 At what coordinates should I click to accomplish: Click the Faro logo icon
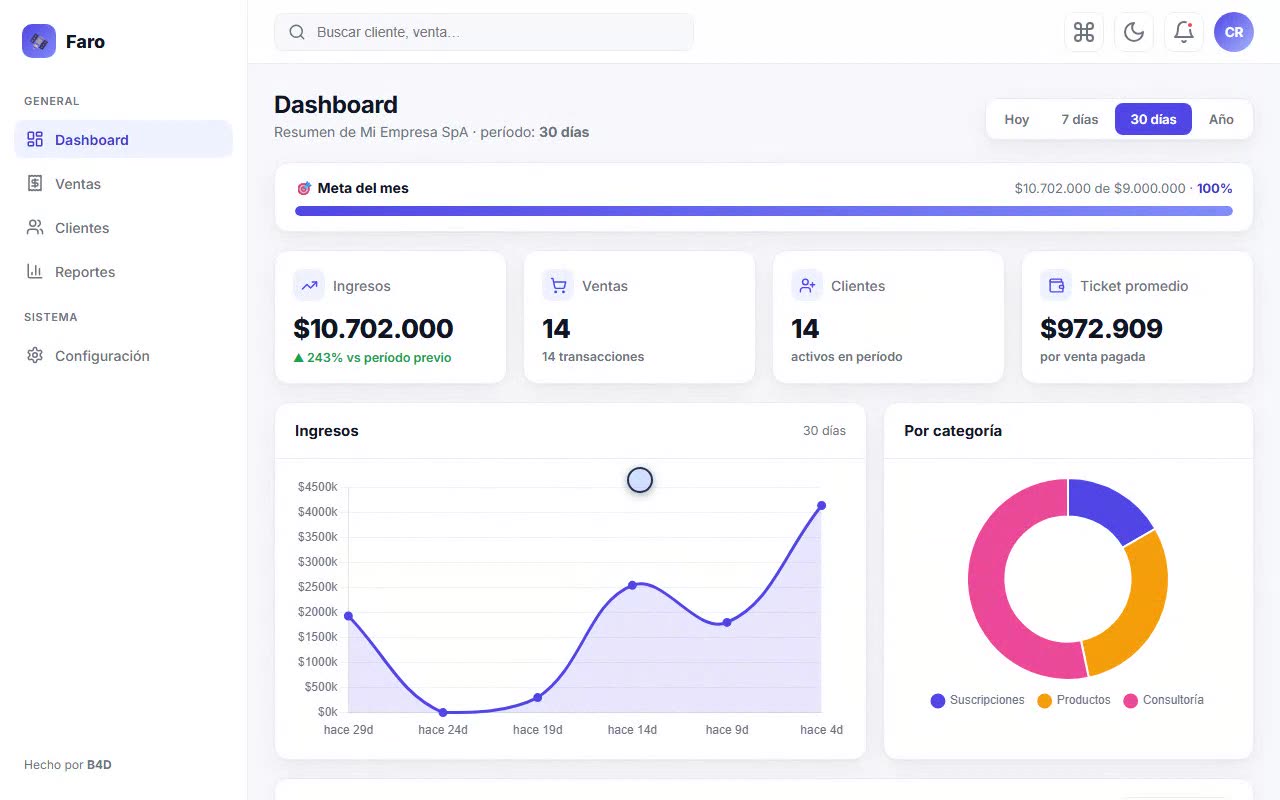click(39, 41)
